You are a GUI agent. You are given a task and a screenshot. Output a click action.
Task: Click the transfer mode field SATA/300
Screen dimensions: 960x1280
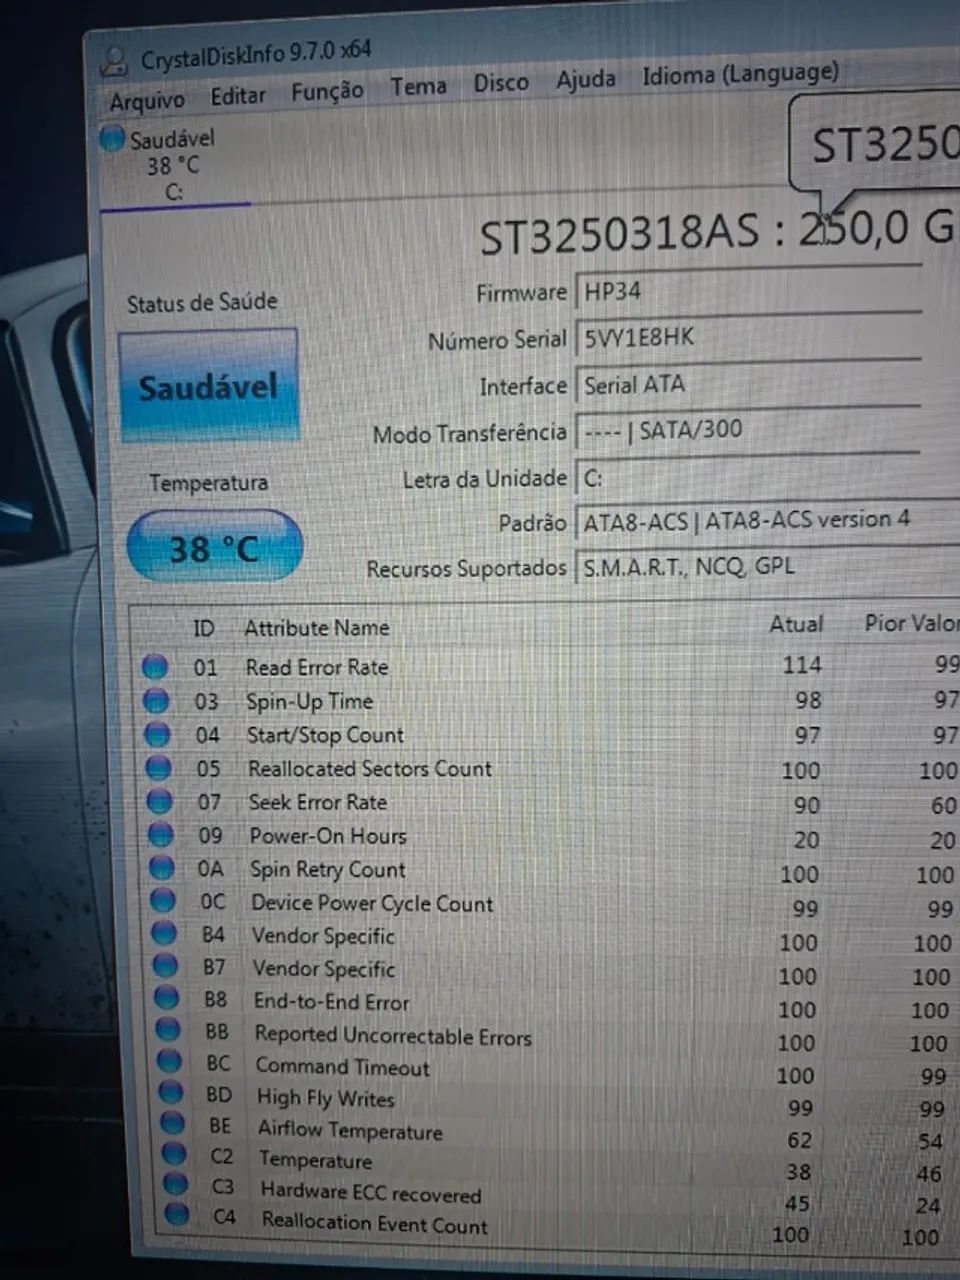coord(748,430)
